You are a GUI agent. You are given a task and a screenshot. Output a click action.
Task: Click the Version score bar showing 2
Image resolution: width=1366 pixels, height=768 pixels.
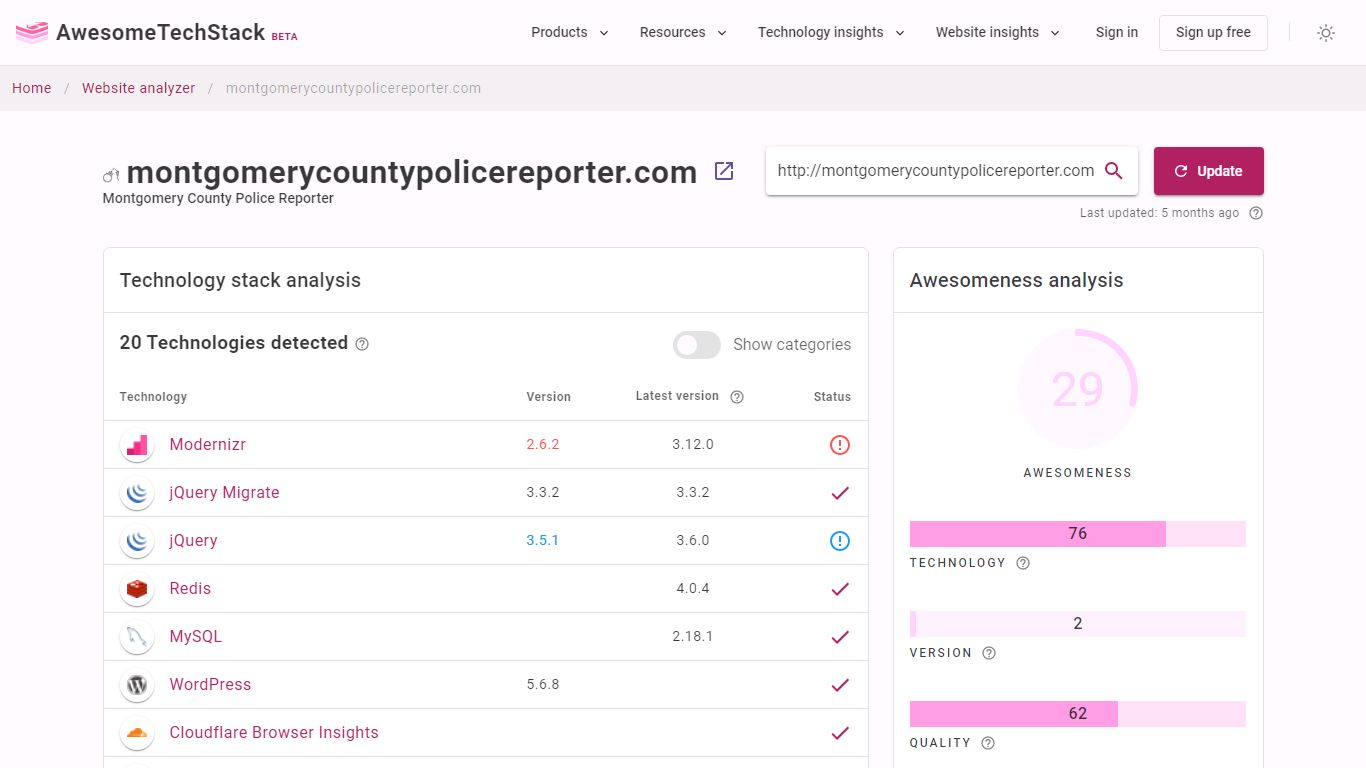click(x=1078, y=624)
